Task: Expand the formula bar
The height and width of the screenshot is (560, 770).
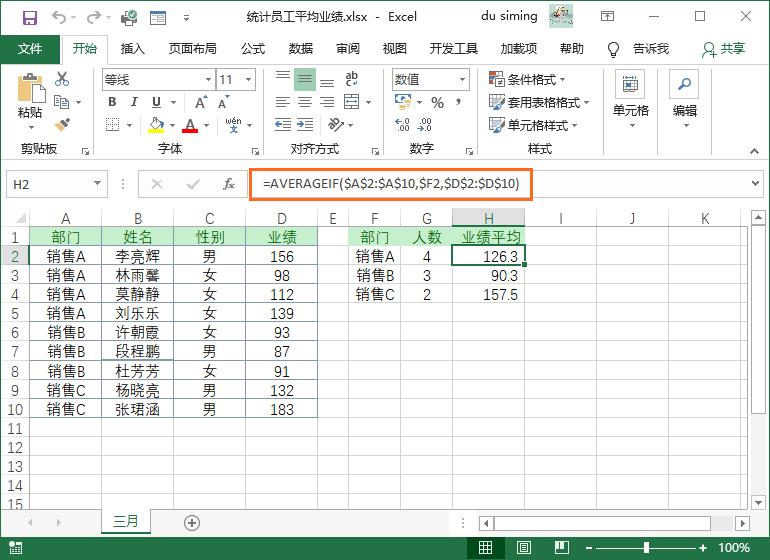Action: point(755,184)
